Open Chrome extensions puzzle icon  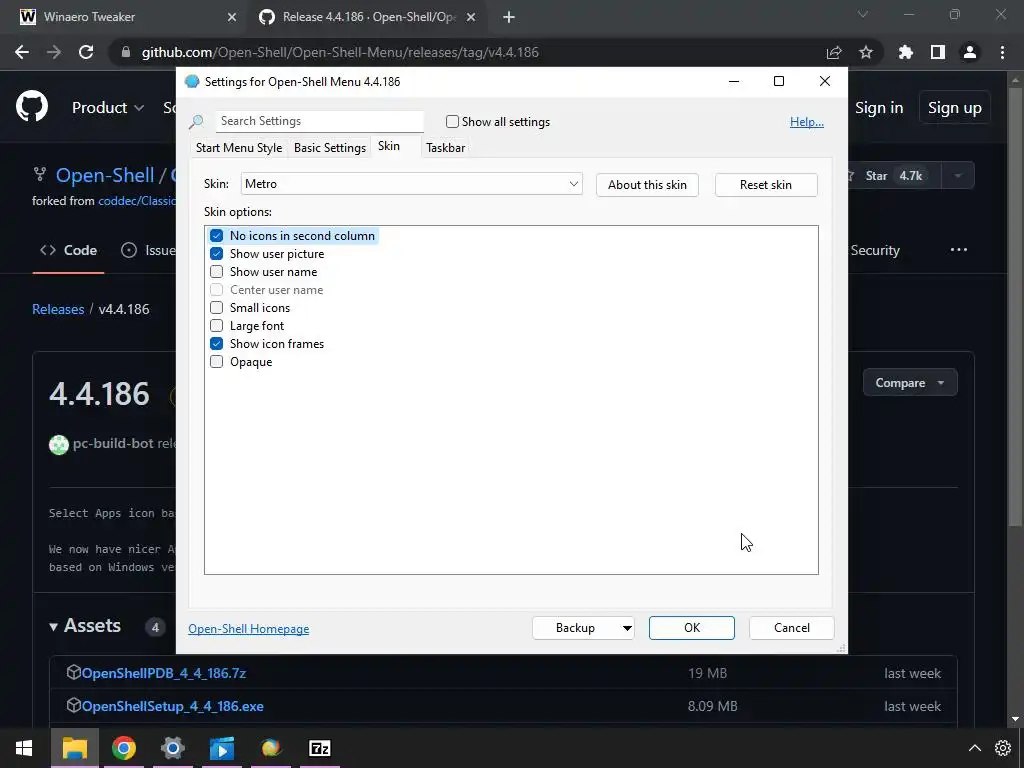(x=906, y=52)
